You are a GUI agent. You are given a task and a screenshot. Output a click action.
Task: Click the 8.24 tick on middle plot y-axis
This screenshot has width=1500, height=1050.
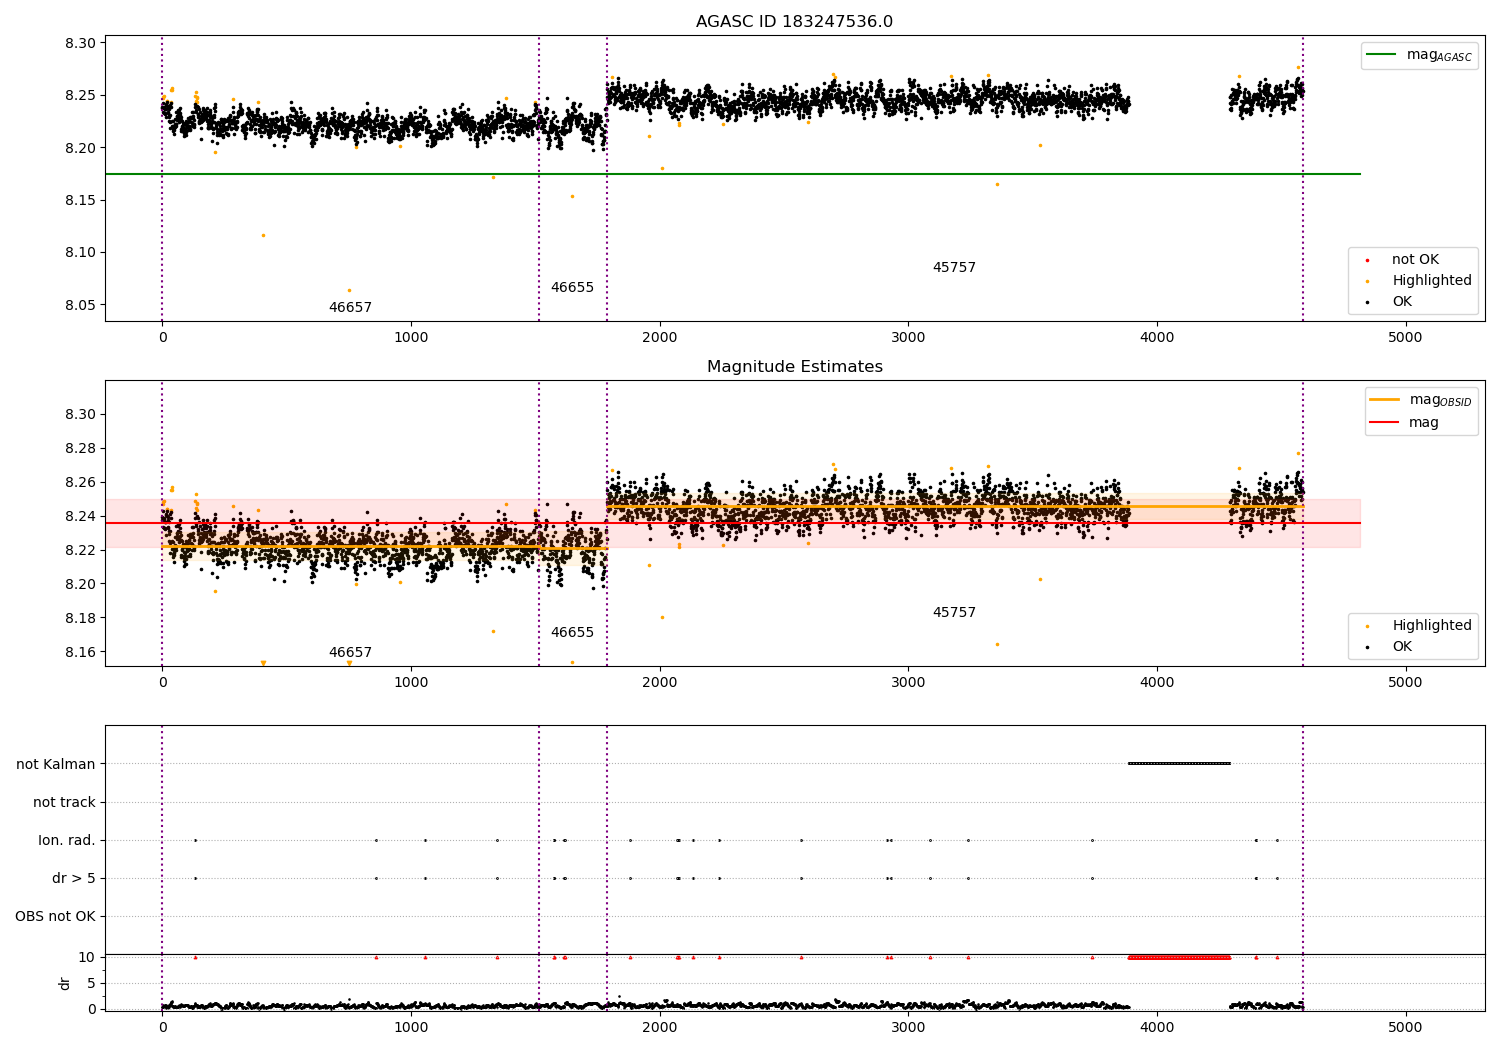coord(81,516)
